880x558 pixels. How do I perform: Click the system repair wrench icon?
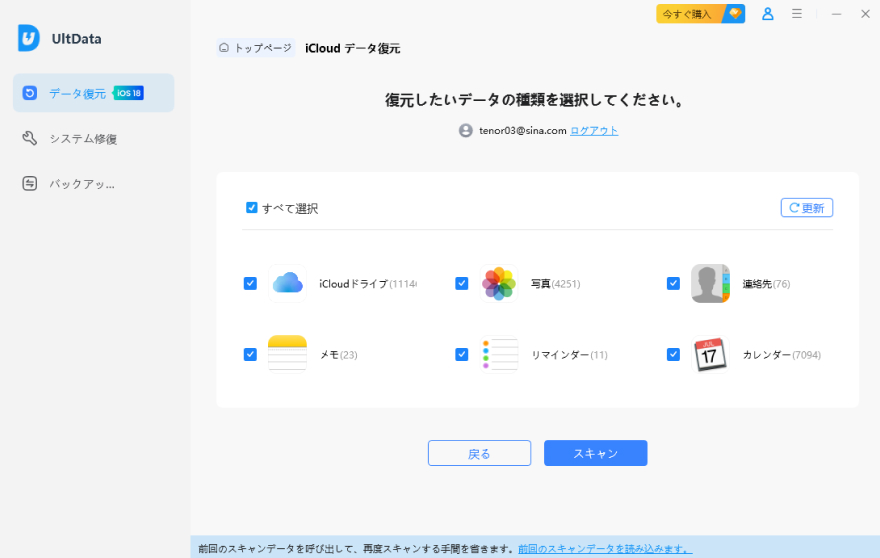pos(30,138)
